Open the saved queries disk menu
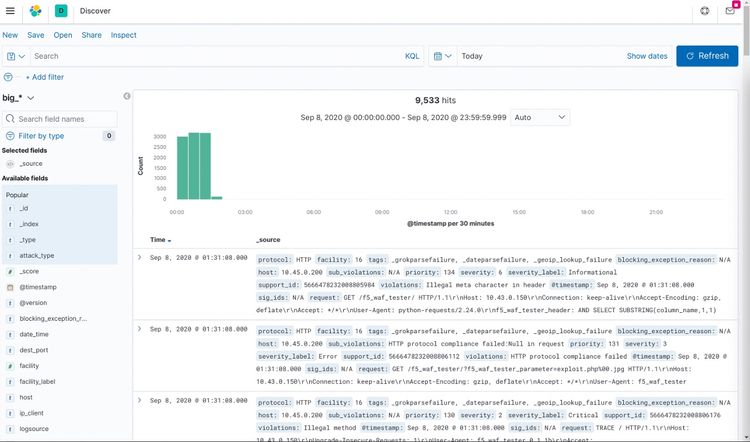The width and height of the screenshot is (750, 442). (15, 56)
